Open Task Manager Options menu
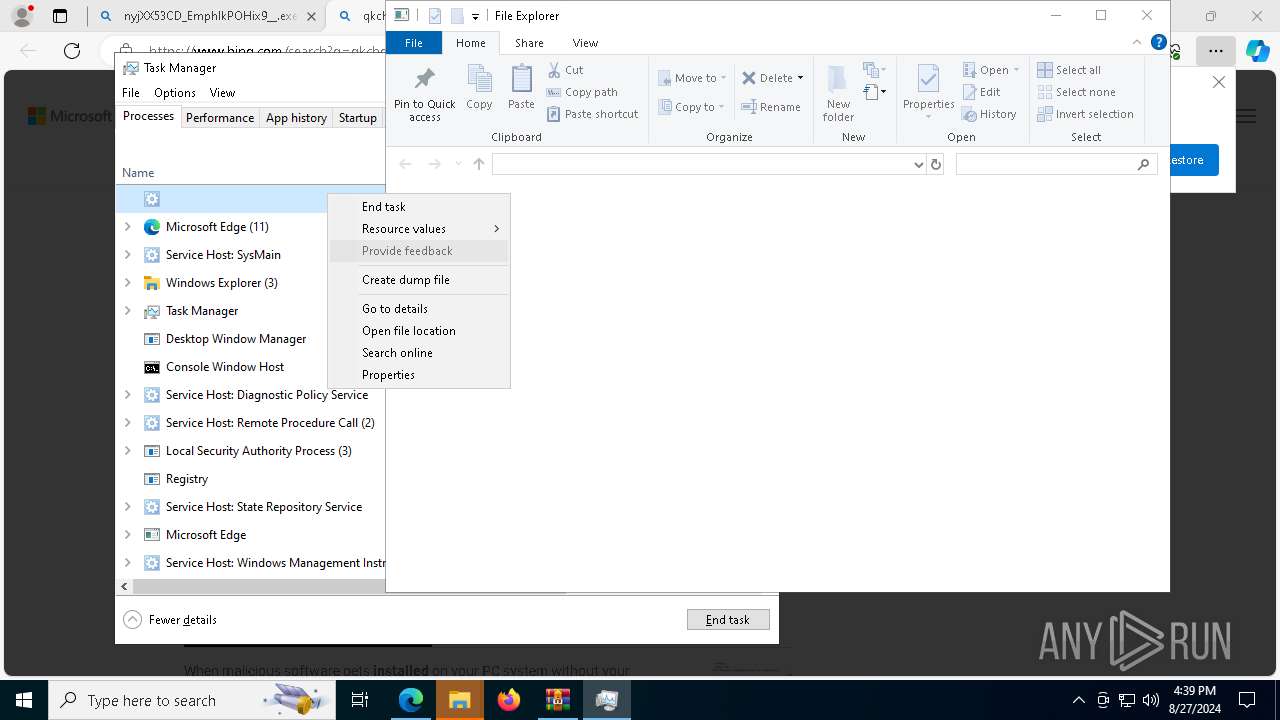Image resolution: width=1280 pixels, height=720 pixels. pyautogui.click(x=175, y=93)
